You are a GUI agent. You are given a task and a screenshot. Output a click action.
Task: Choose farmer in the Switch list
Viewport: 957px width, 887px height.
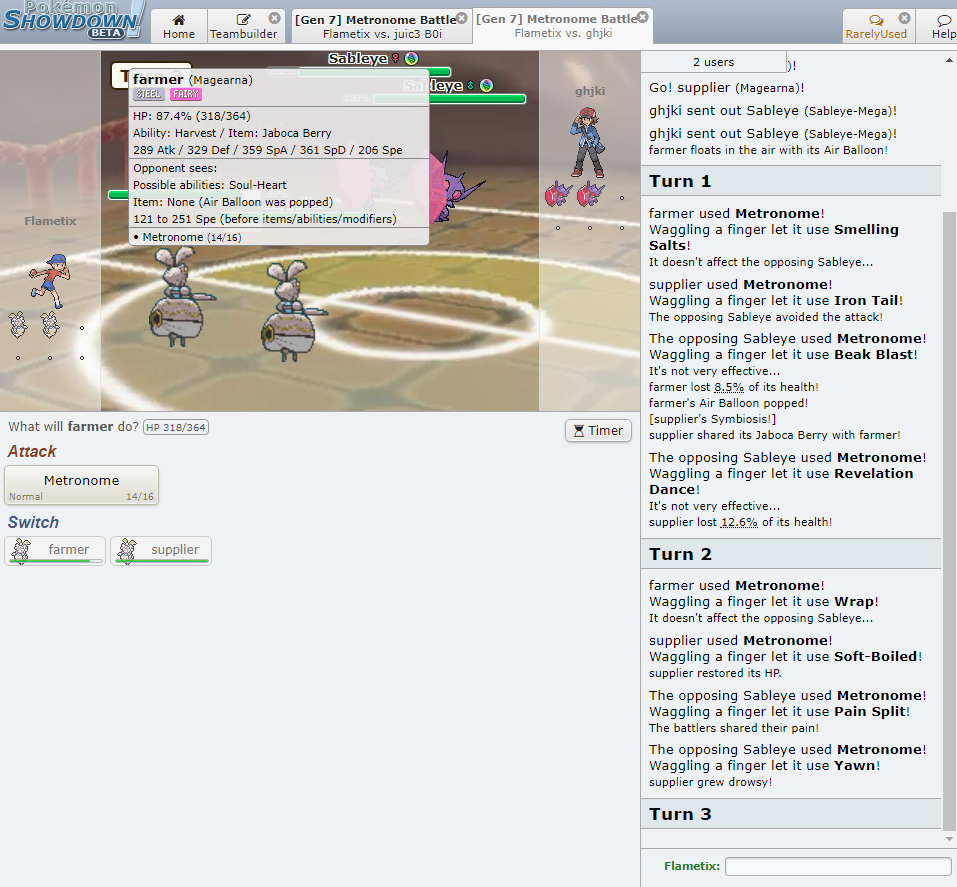(55, 551)
